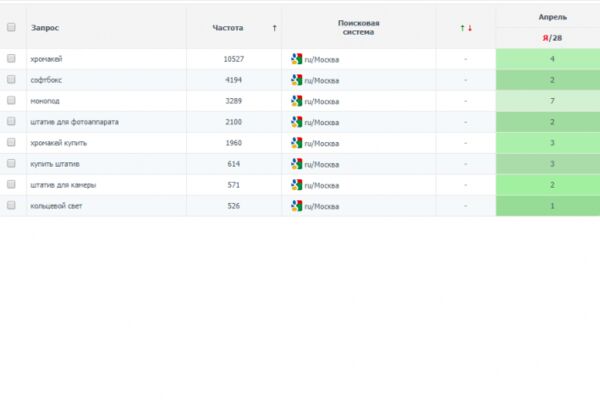Click search engine icon in монопод row

297,101
